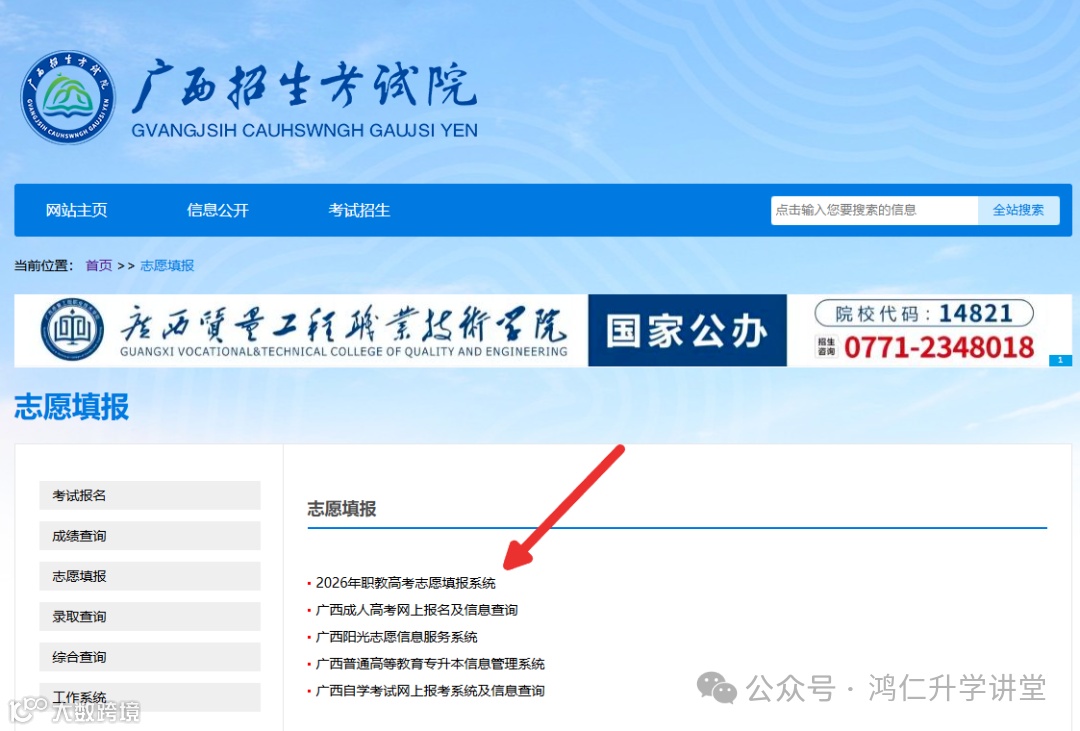The height and width of the screenshot is (731, 1080).
Task: Go to 首页 in the breadcrumb
Action: 98,265
